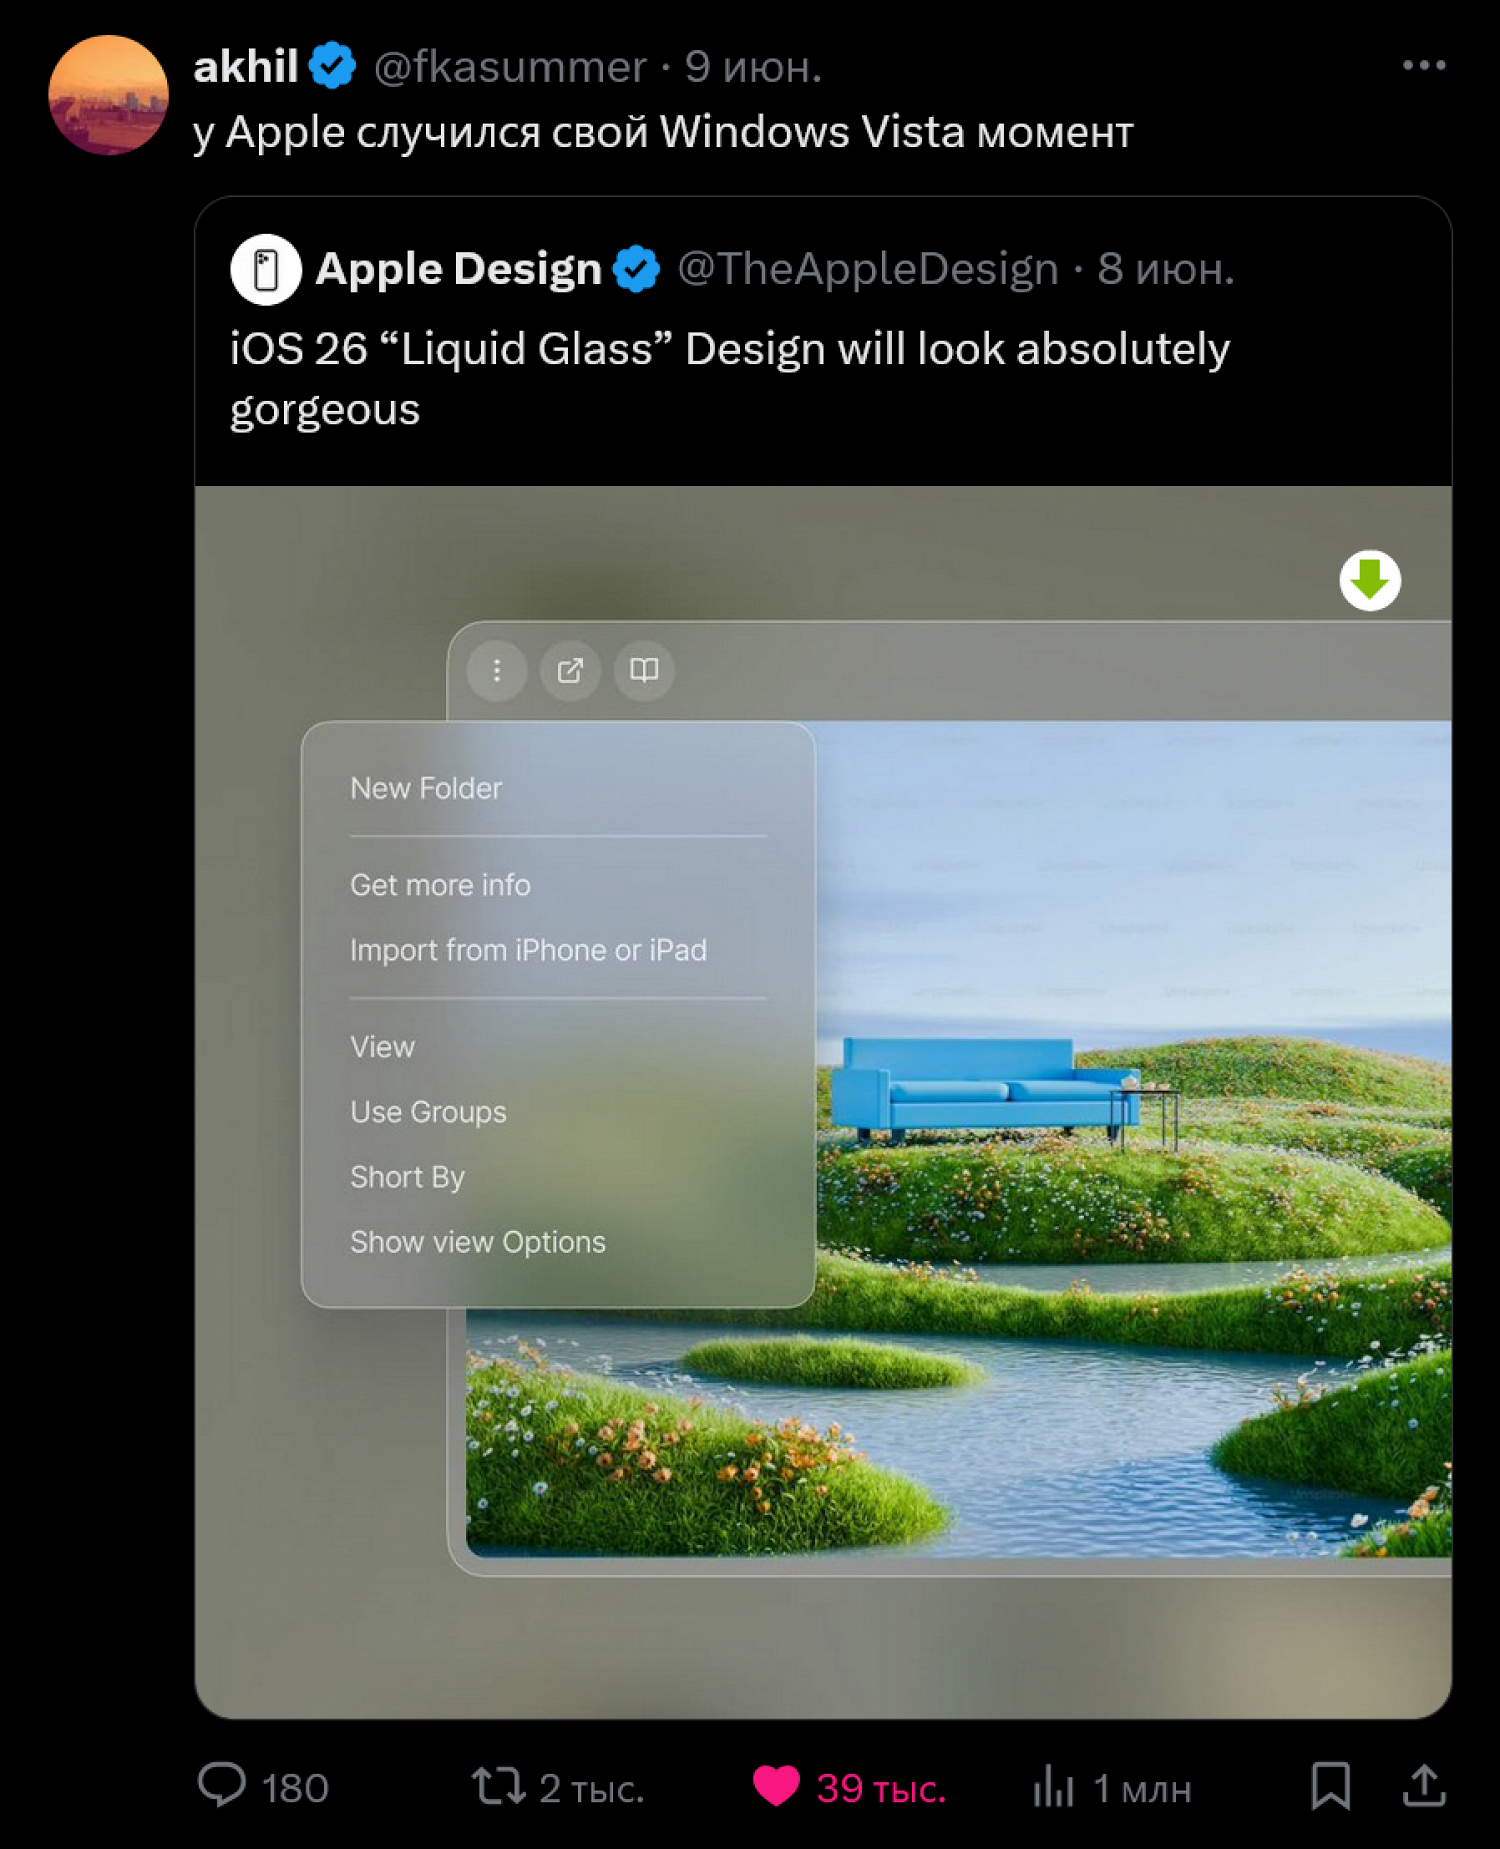Select New Folder in the context menu
This screenshot has height=1849, width=1500.
[x=426, y=788]
